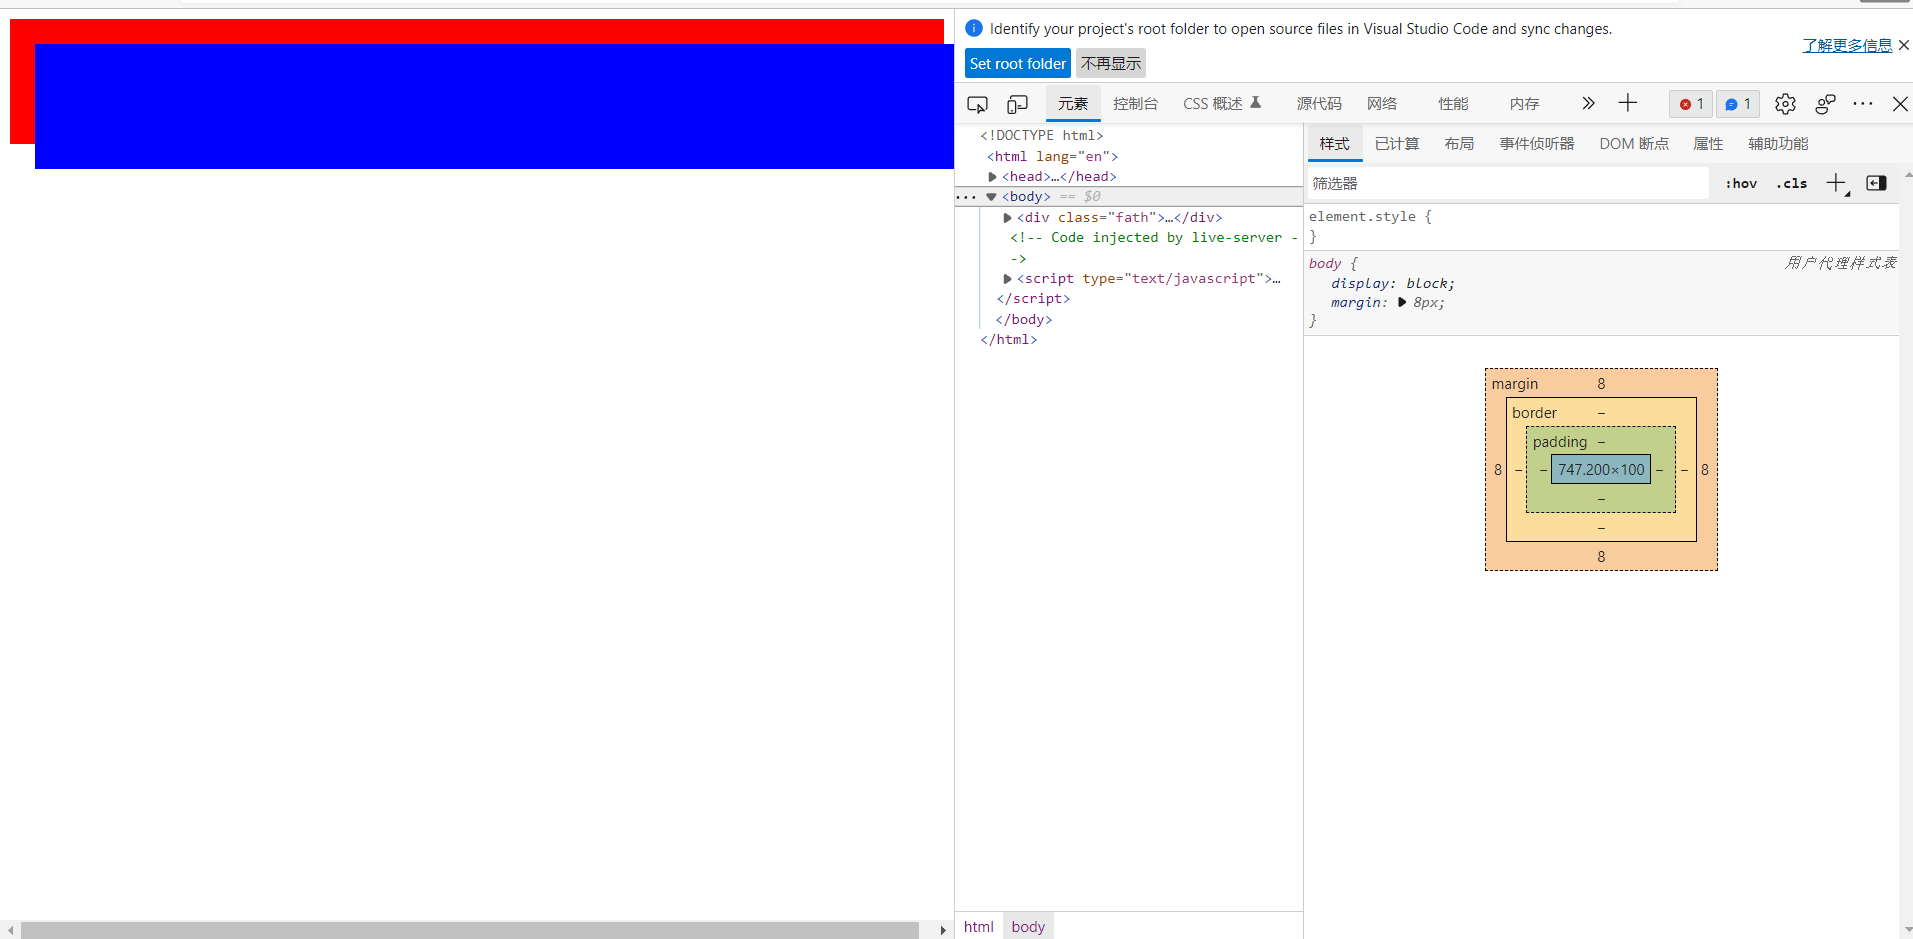This screenshot has height=939, width=1913.
Task: Expand the div with class fath
Action: click(x=1007, y=217)
